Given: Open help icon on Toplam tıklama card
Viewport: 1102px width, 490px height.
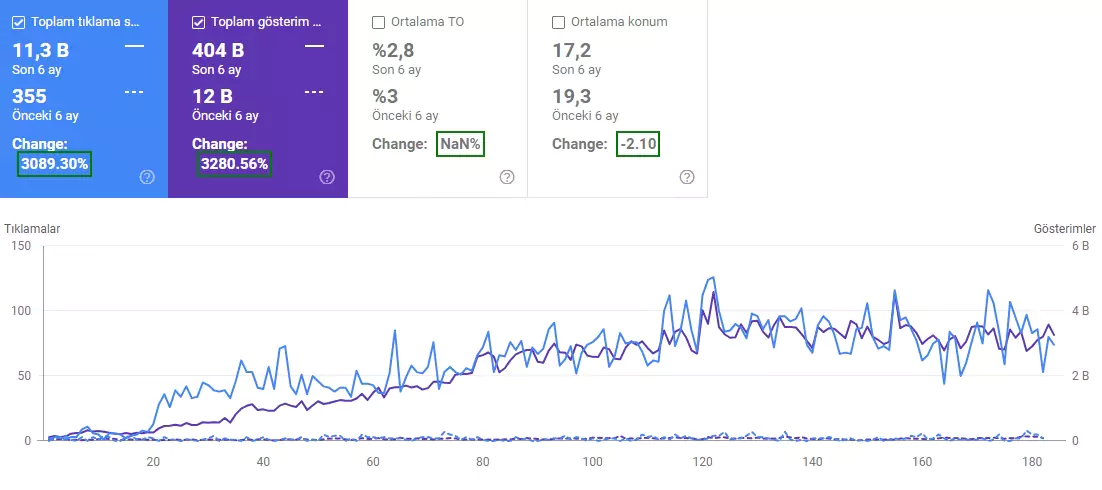Looking at the screenshot, I should click(x=147, y=177).
